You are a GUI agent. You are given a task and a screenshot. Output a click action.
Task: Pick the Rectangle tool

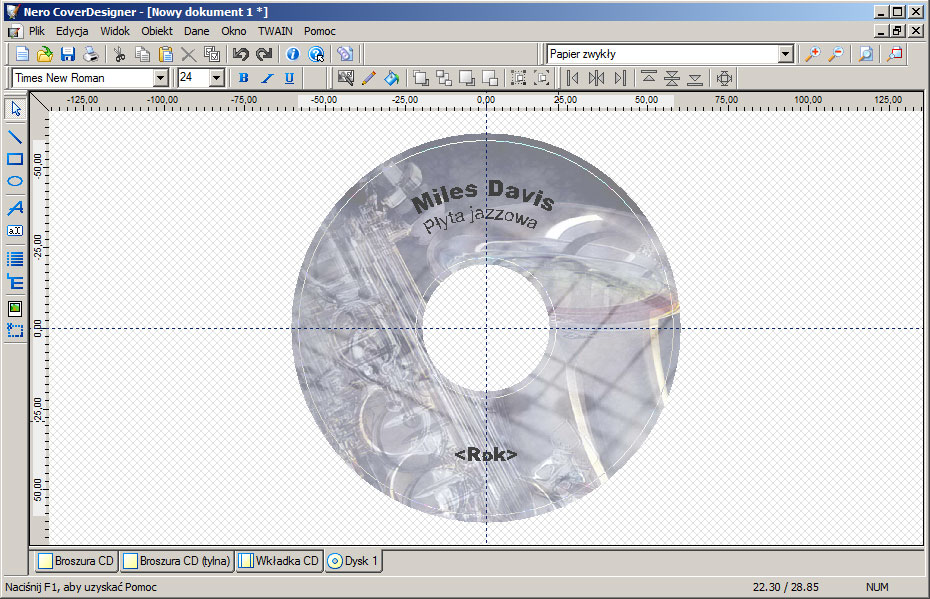click(15, 159)
